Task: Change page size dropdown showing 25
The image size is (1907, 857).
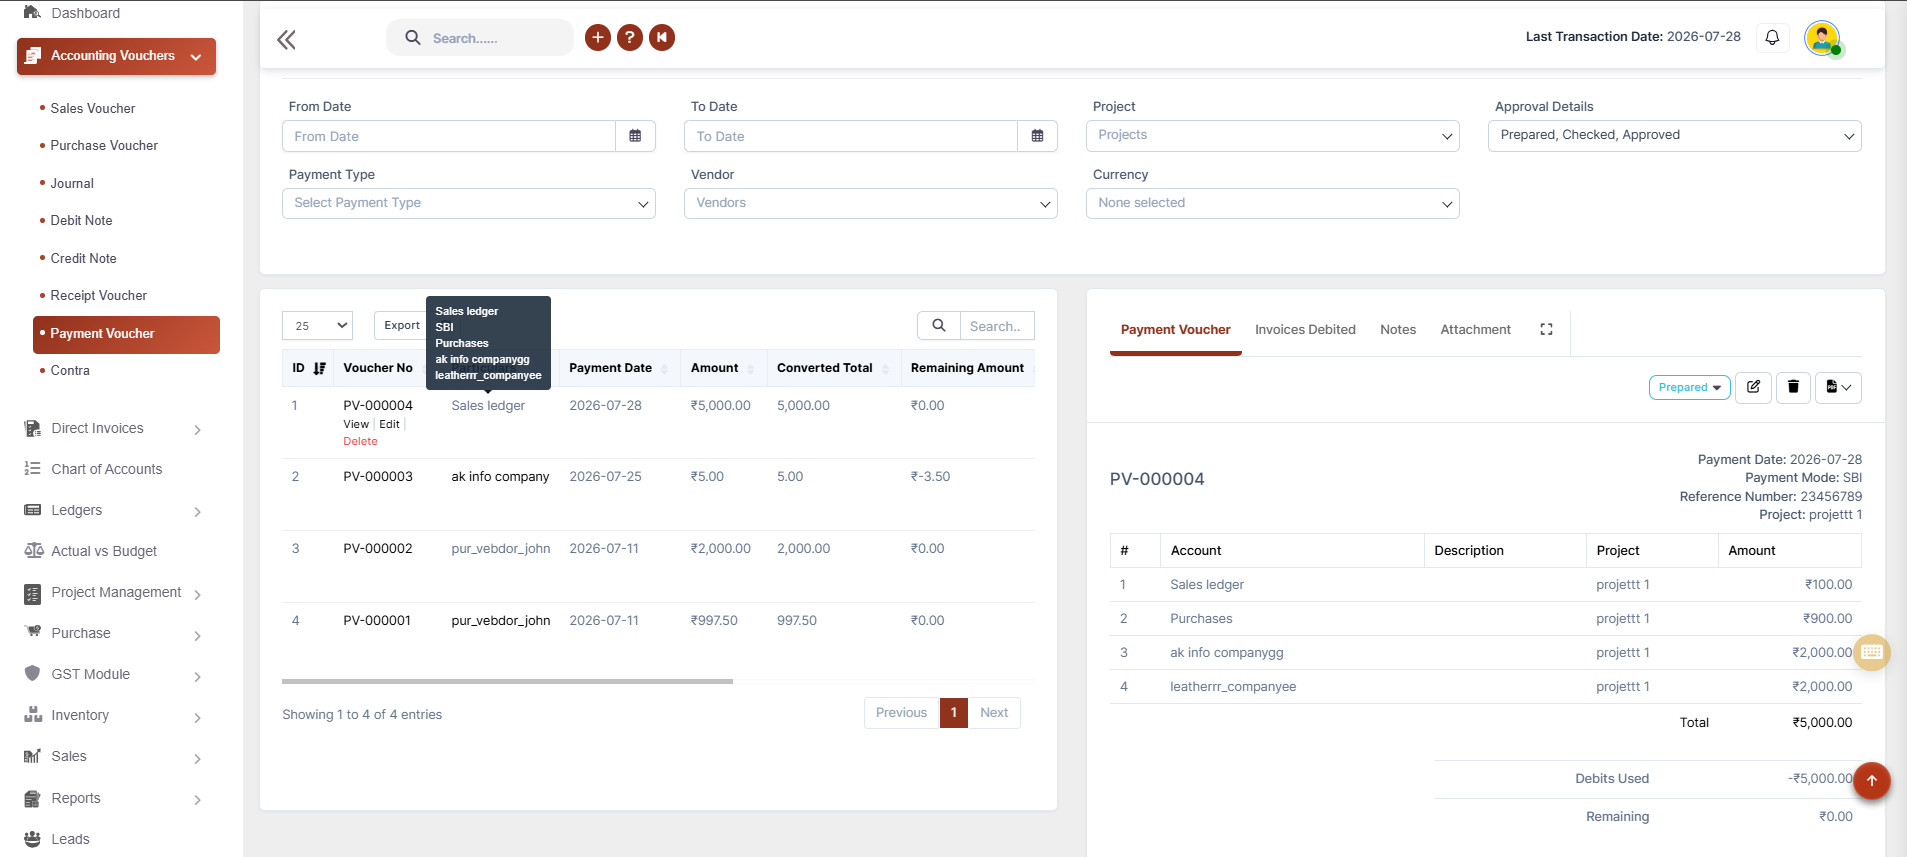Action: tap(317, 326)
